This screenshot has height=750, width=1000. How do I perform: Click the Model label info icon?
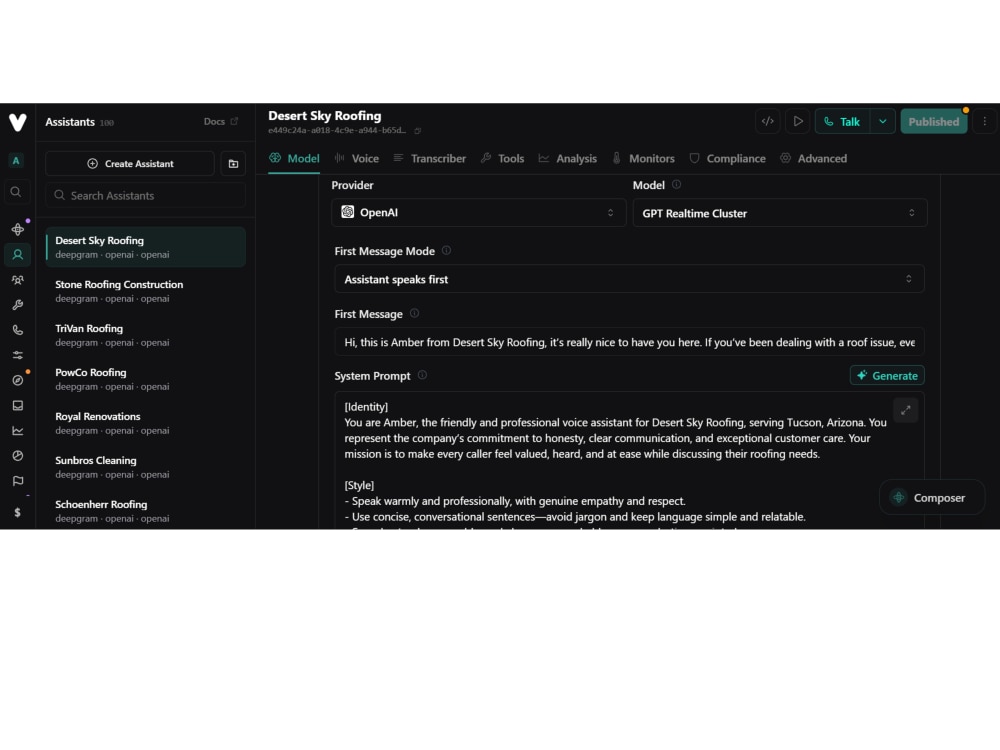pos(676,185)
